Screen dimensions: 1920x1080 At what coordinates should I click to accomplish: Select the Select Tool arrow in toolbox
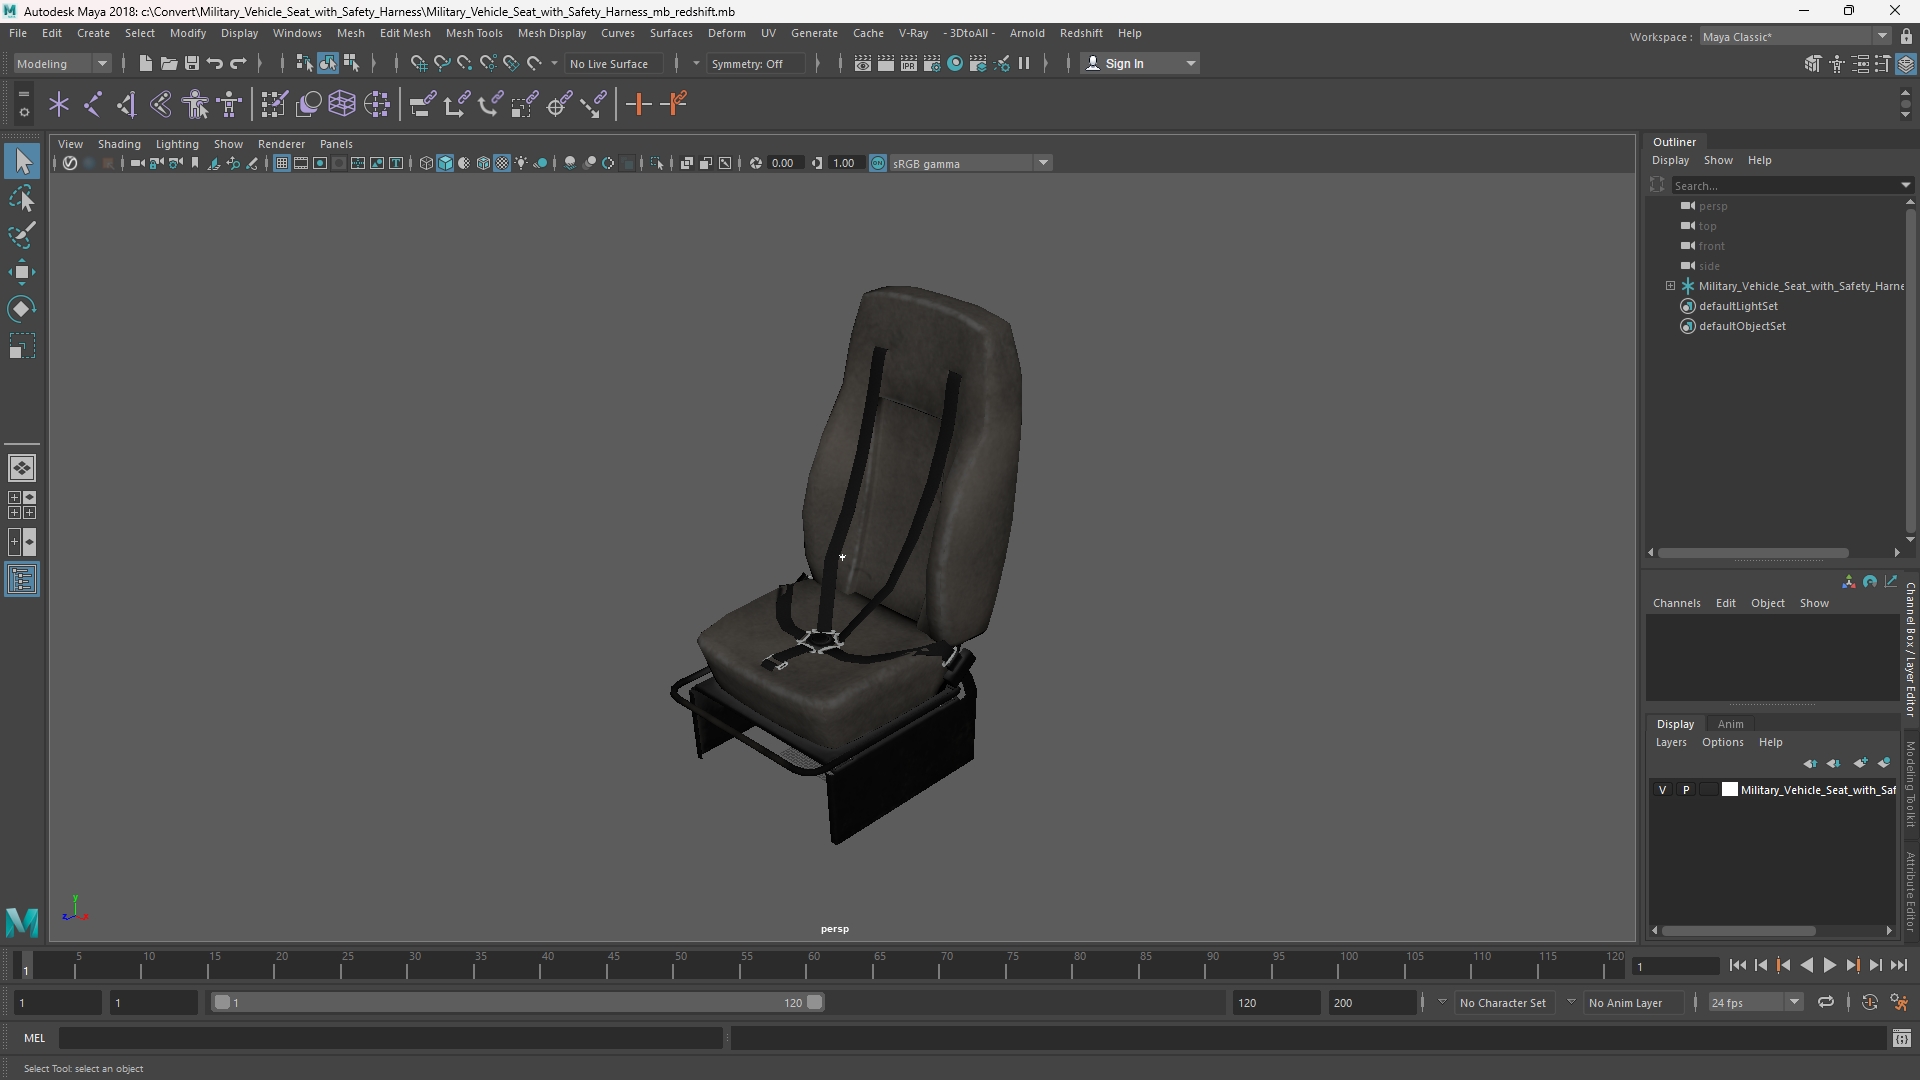22,161
